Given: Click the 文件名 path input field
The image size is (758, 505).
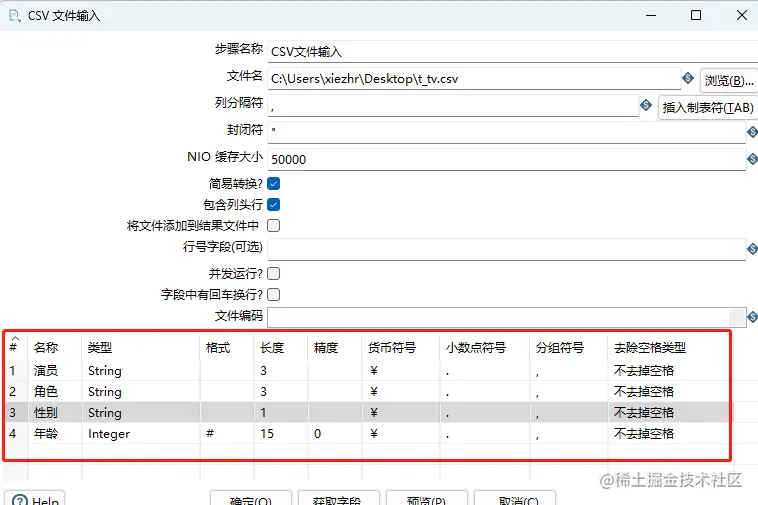Looking at the screenshot, I should click(x=474, y=79).
